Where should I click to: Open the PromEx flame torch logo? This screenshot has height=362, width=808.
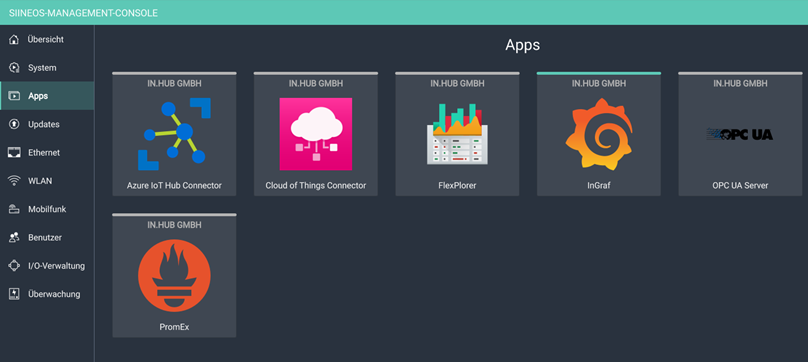pyautogui.click(x=174, y=276)
